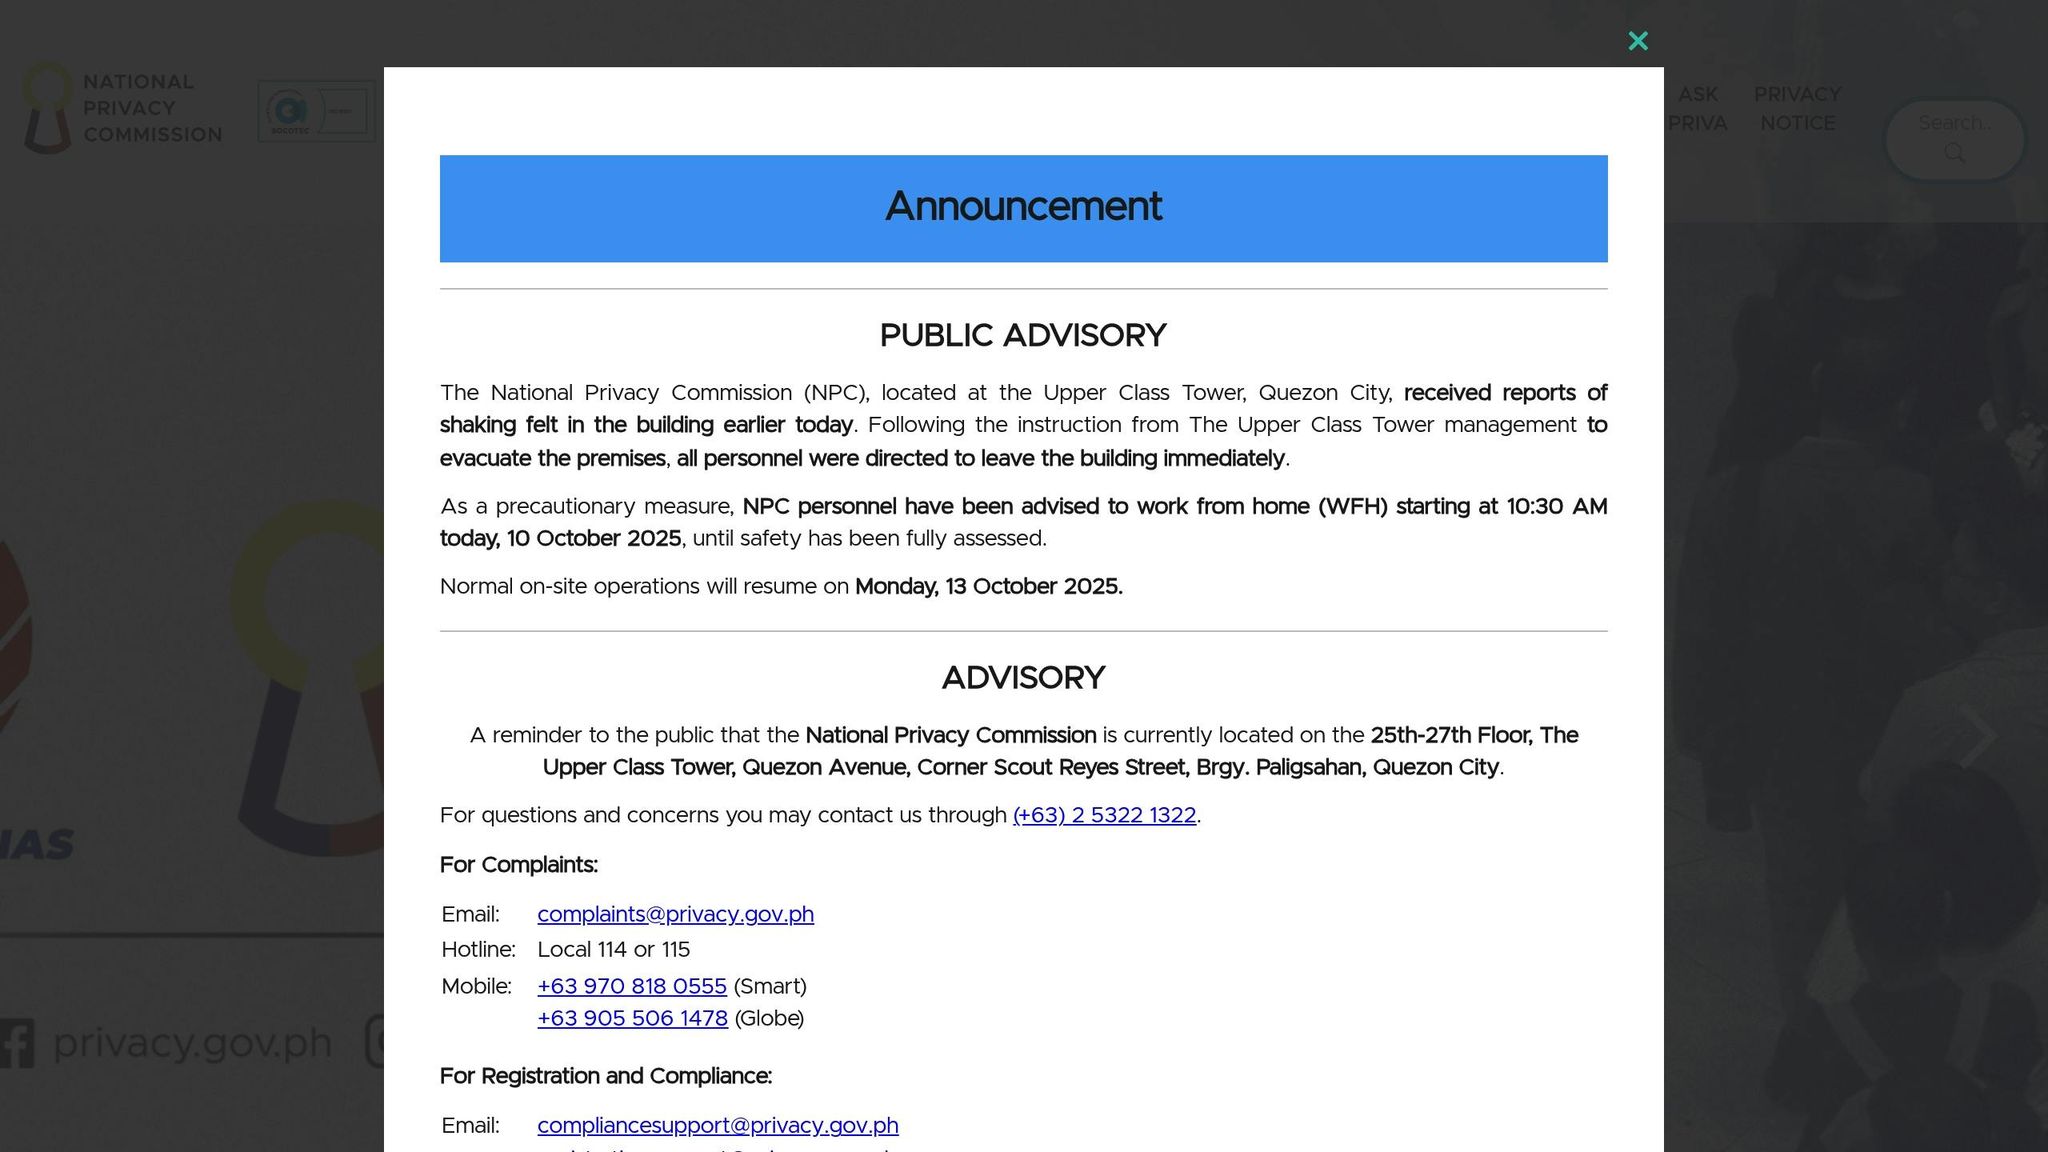Click the Facebook icon in the footer

[18, 1041]
